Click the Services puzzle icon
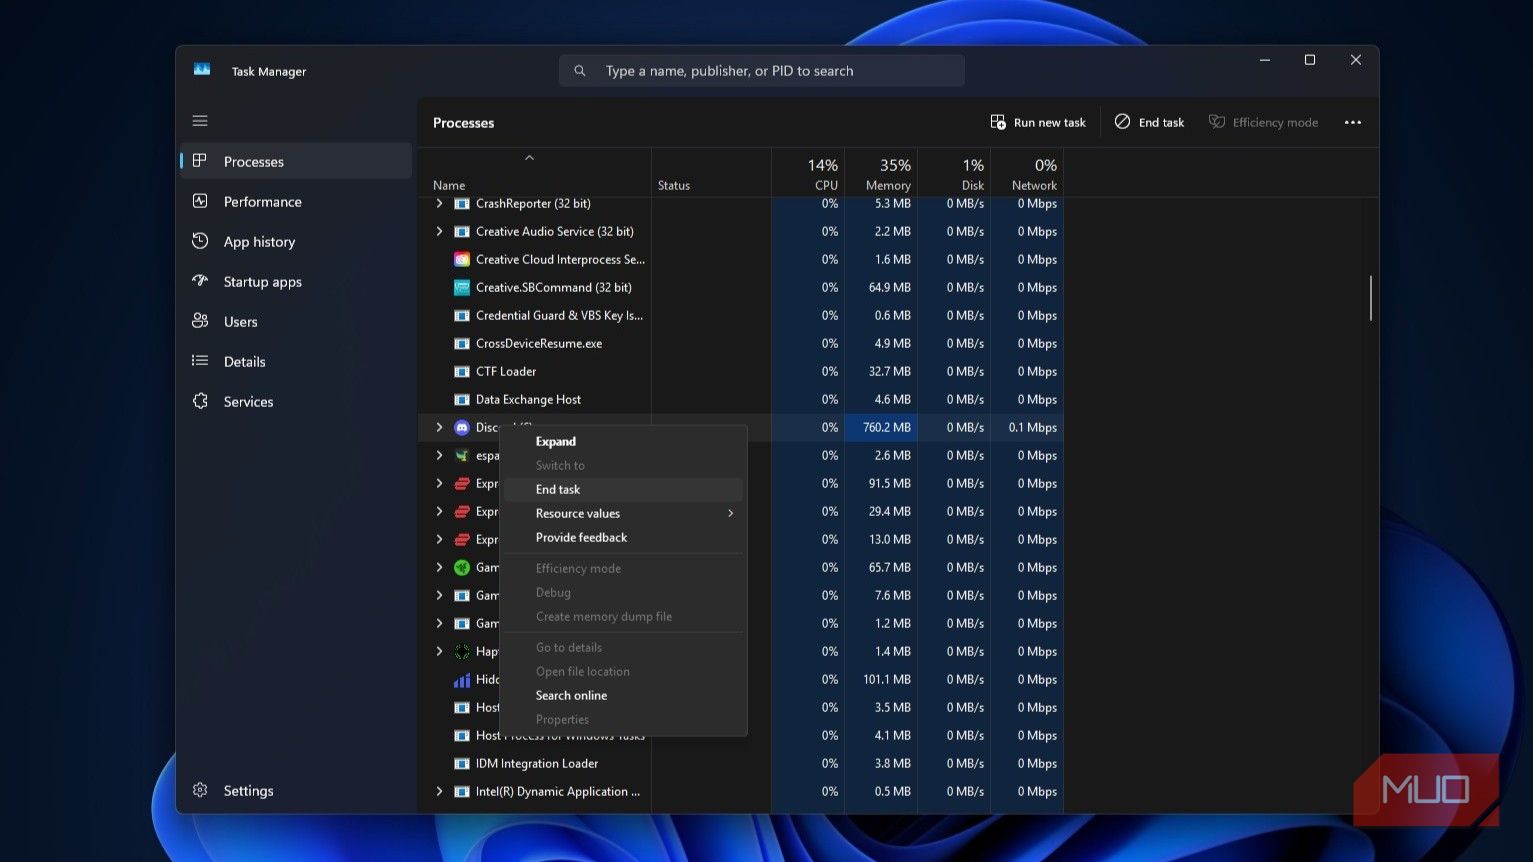The width and height of the screenshot is (1533, 862). click(200, 401)
